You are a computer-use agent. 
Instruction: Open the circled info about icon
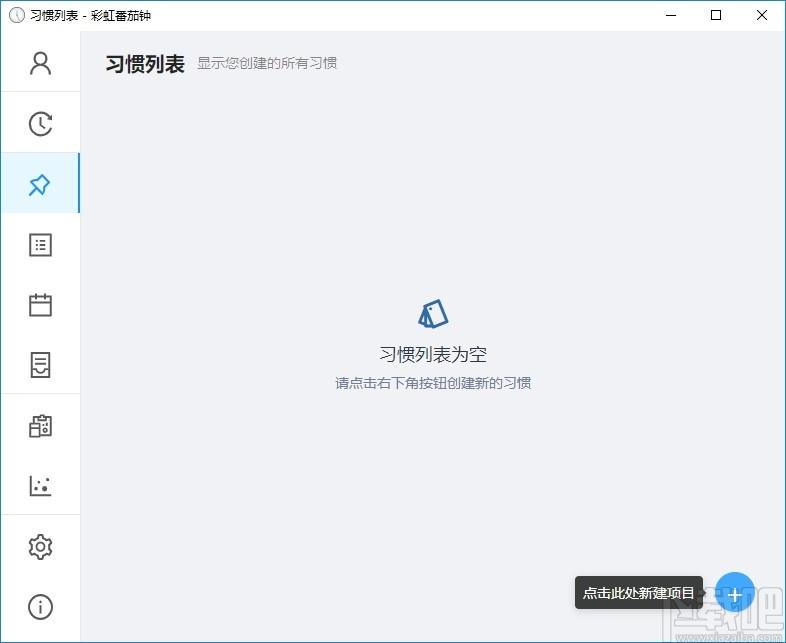[x=40, y=607]
